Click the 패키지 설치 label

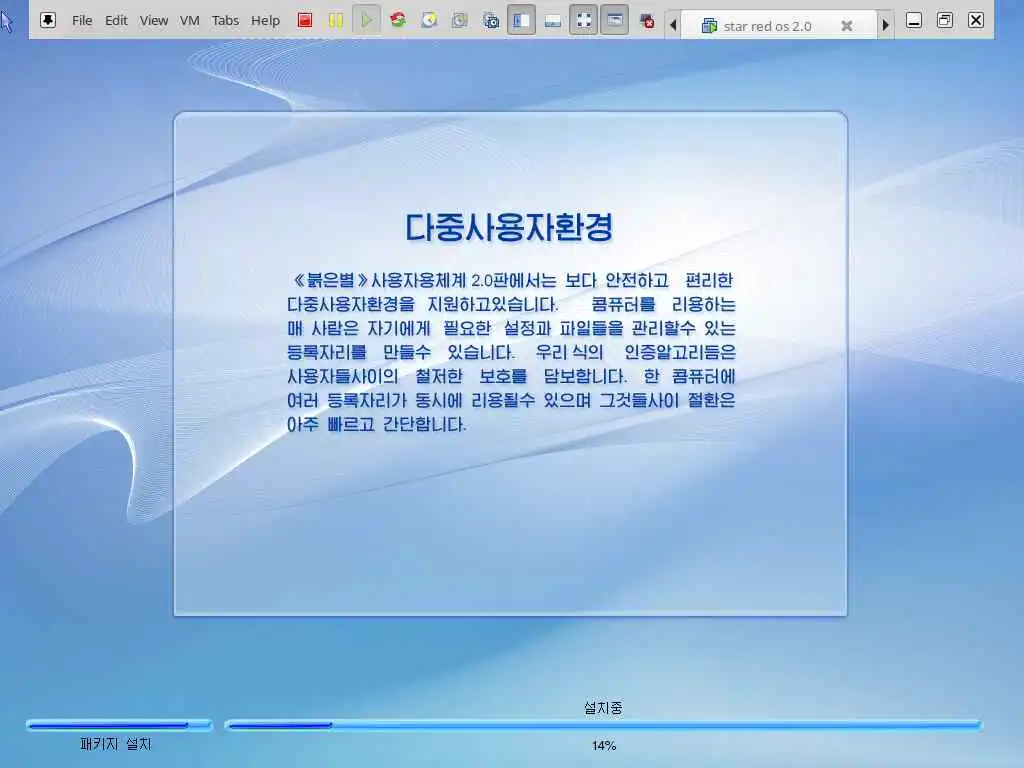[x=116, y=744]
